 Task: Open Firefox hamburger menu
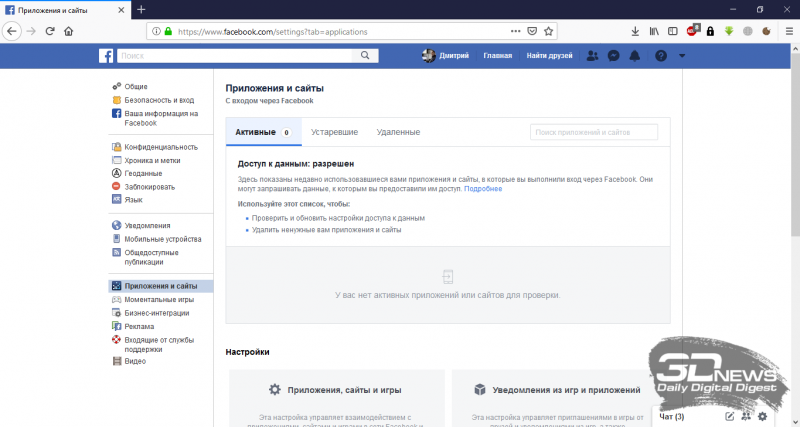click(789, 32)
